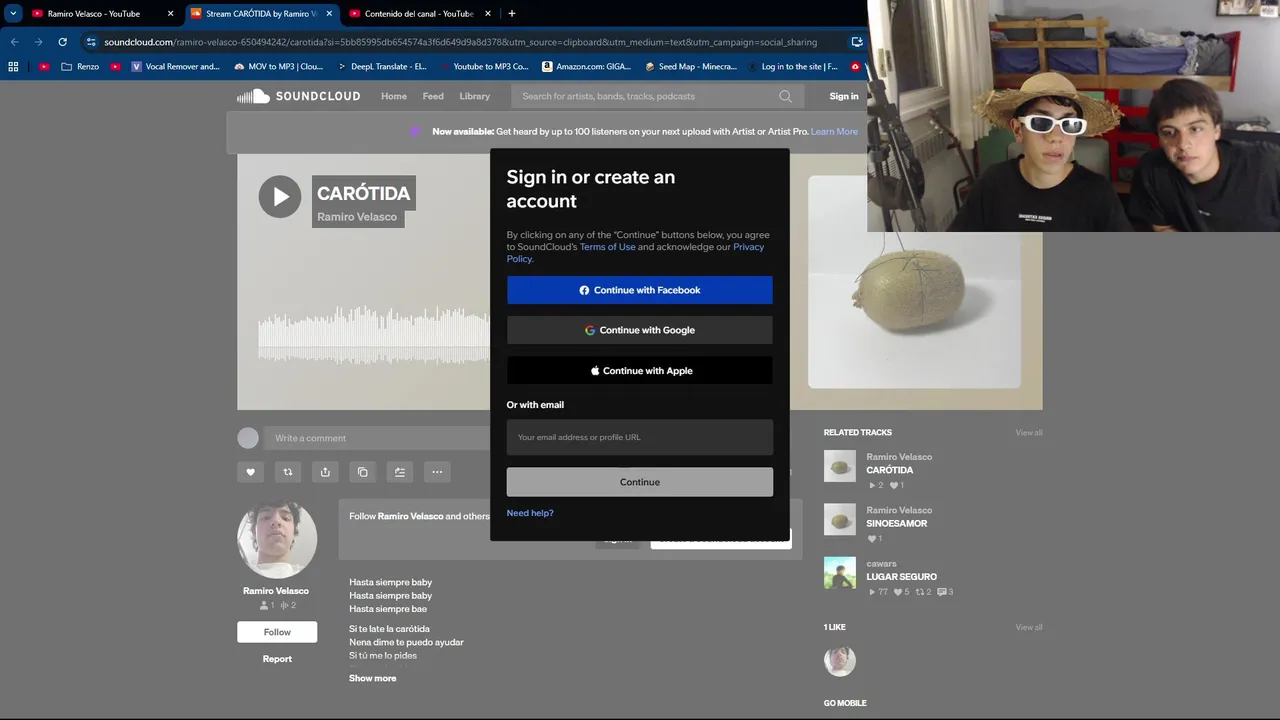Click the Report link
This screenshot has width=1280, height=720.
(277, 659)
